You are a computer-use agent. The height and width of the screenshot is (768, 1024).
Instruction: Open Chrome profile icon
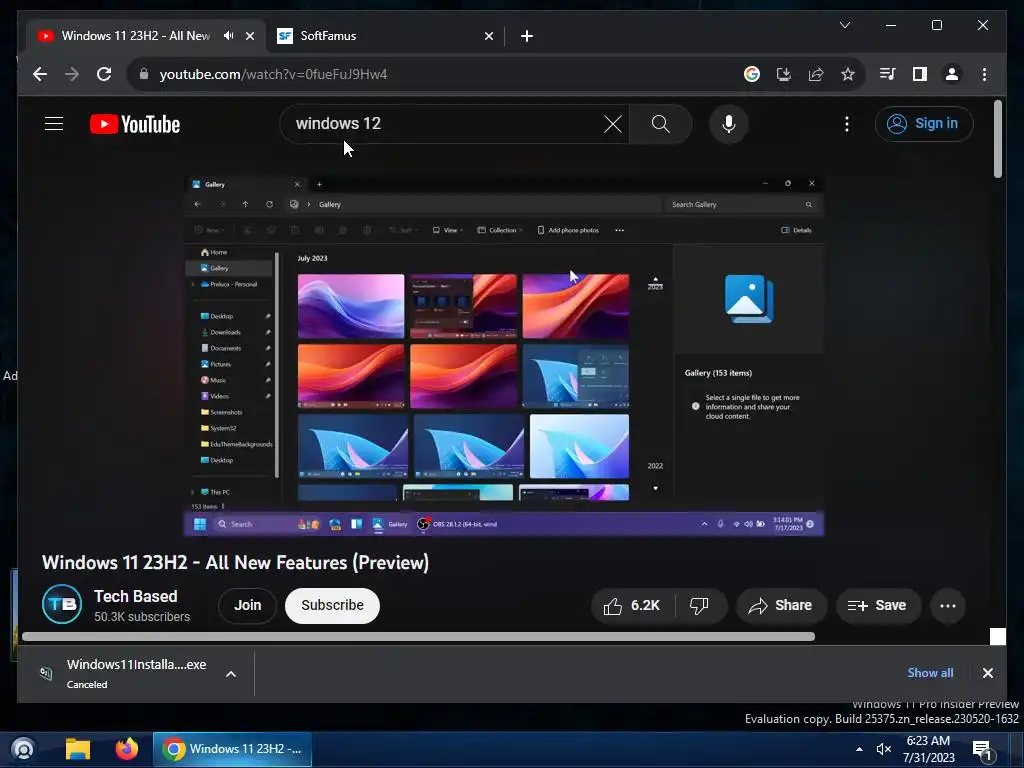pos(952,74)
